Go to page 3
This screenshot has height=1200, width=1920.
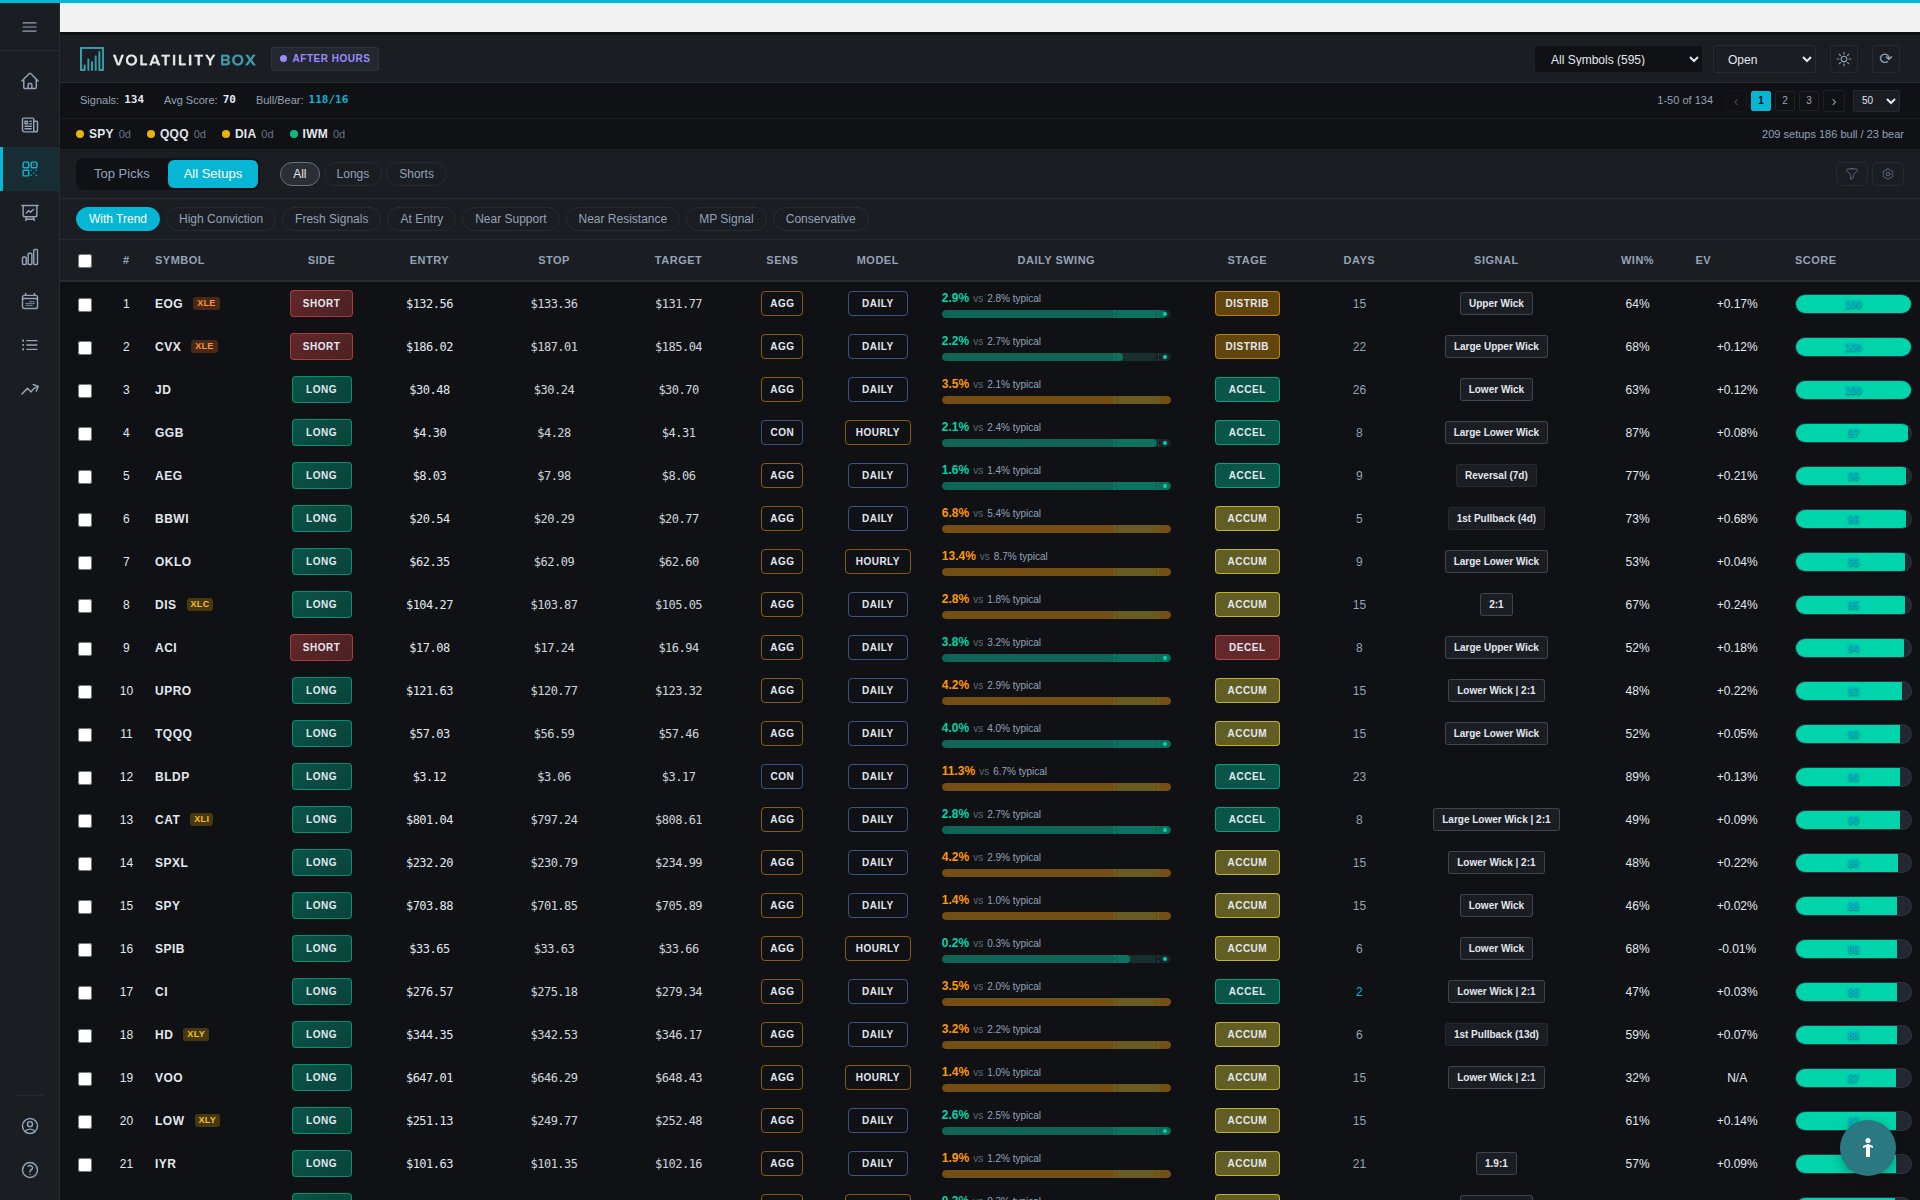pos(1809,101)
